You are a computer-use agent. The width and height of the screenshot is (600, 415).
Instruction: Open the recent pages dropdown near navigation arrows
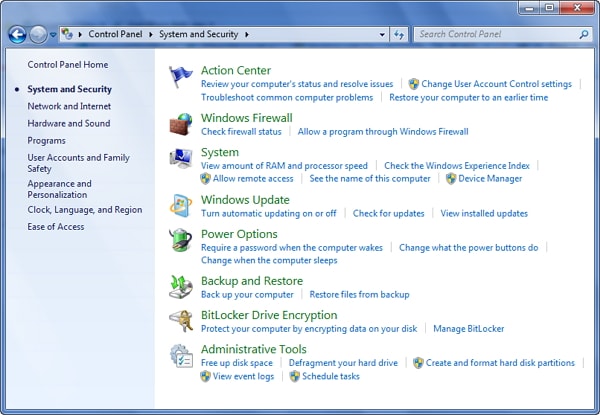53,35
